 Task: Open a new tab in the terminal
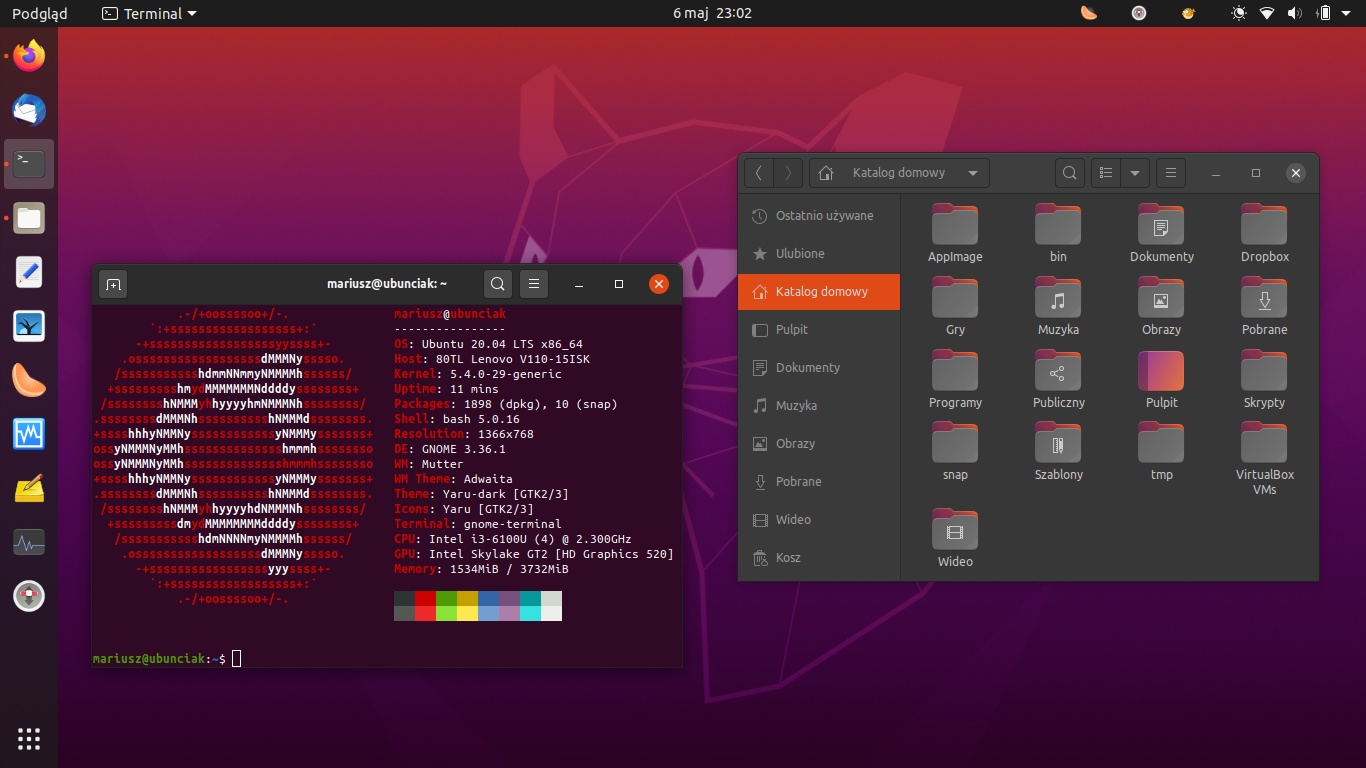pyautogui.click(x=114, y=285)
